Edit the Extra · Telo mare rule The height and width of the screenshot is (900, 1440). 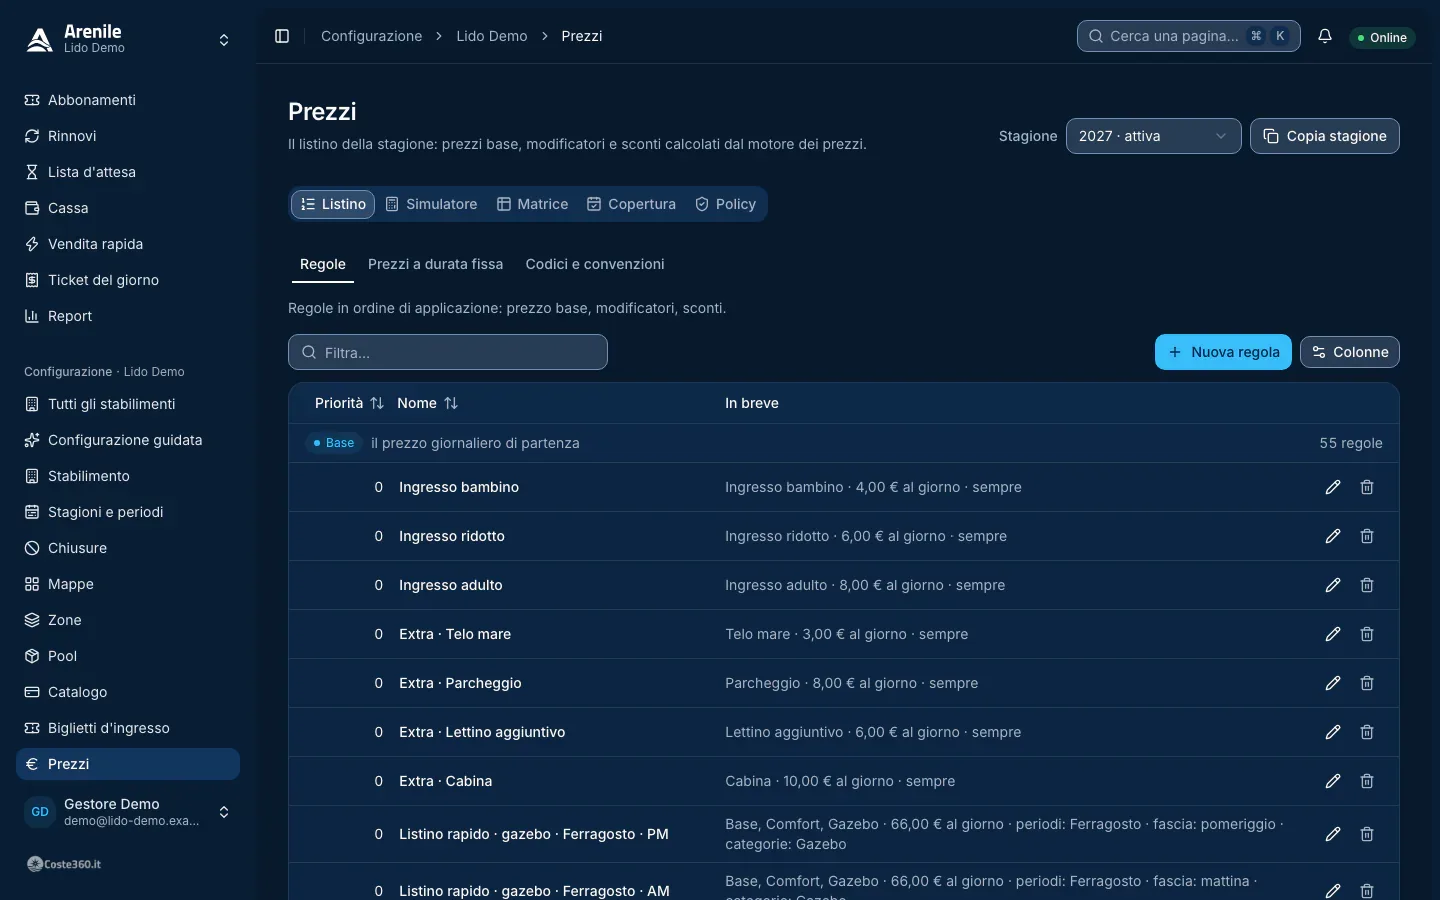coord(1333,634)
